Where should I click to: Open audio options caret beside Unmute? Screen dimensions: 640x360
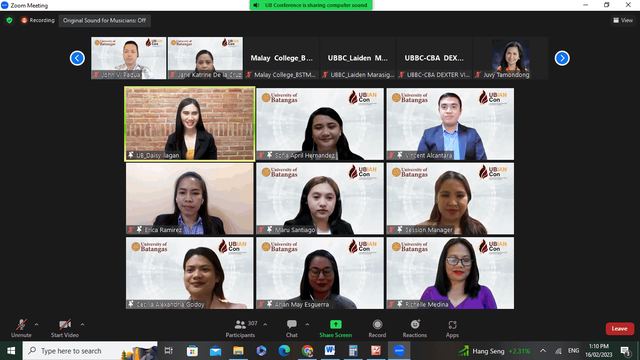tap(36, 324)
